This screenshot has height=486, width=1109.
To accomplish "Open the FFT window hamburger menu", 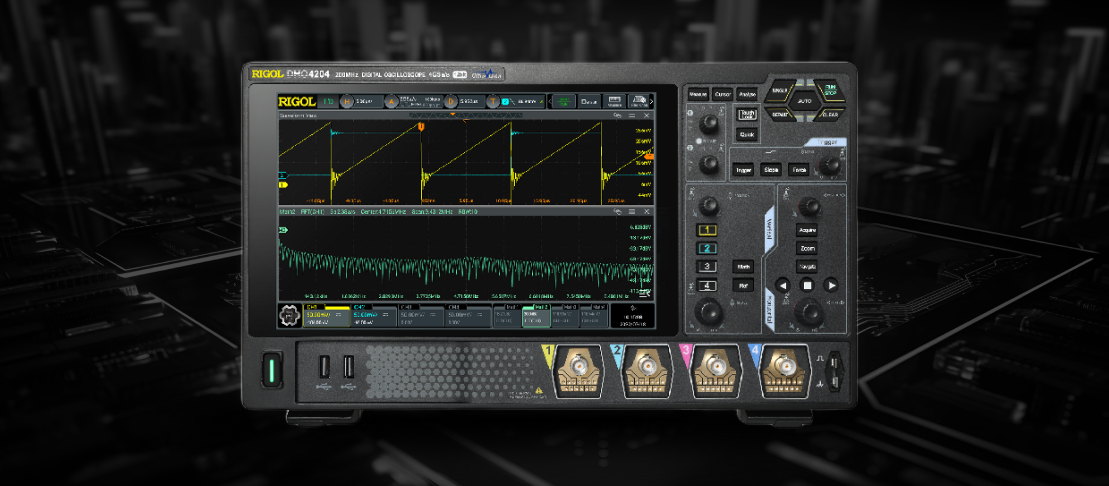I will [632, 212].
